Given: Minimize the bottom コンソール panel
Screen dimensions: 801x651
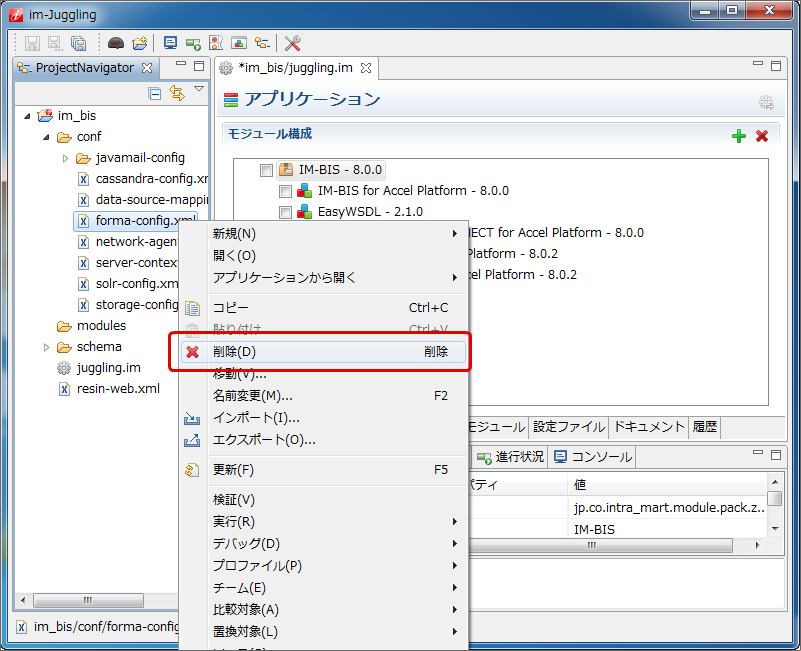Looking at the screenshot, I should (x=758, y=453).
